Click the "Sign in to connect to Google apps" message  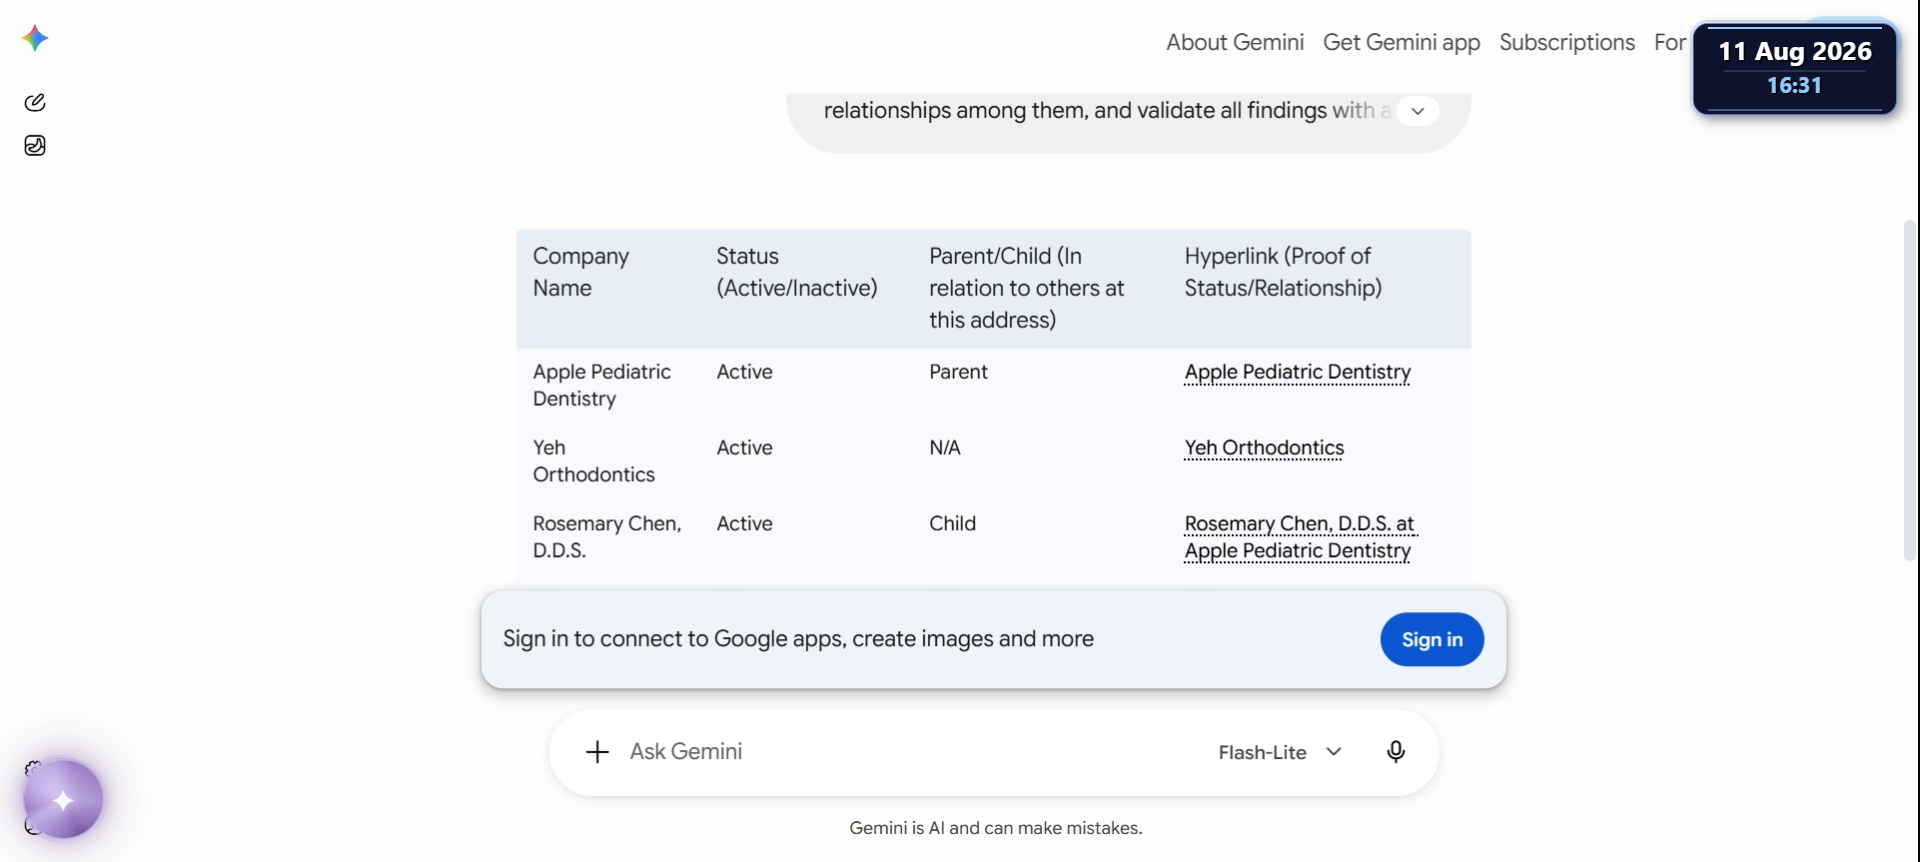pos(798,639)
